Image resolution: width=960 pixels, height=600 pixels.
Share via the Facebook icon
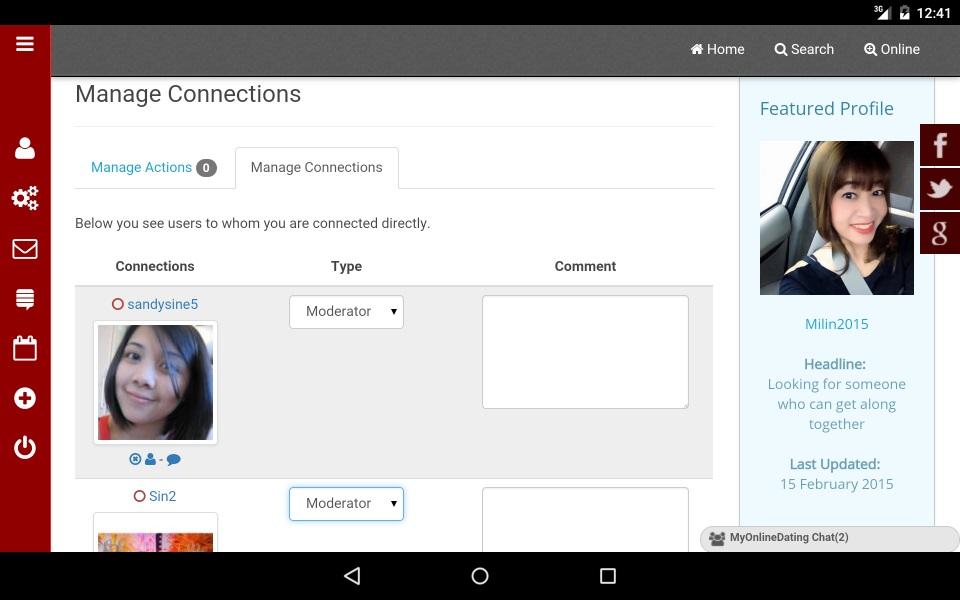[x=940, y=145]
